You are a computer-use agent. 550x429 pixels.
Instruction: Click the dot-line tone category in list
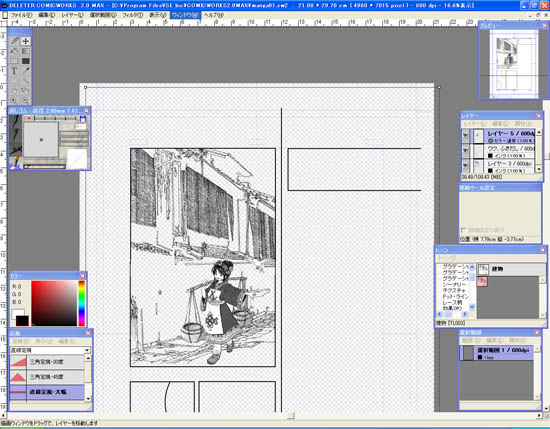(x=454, y=296)
